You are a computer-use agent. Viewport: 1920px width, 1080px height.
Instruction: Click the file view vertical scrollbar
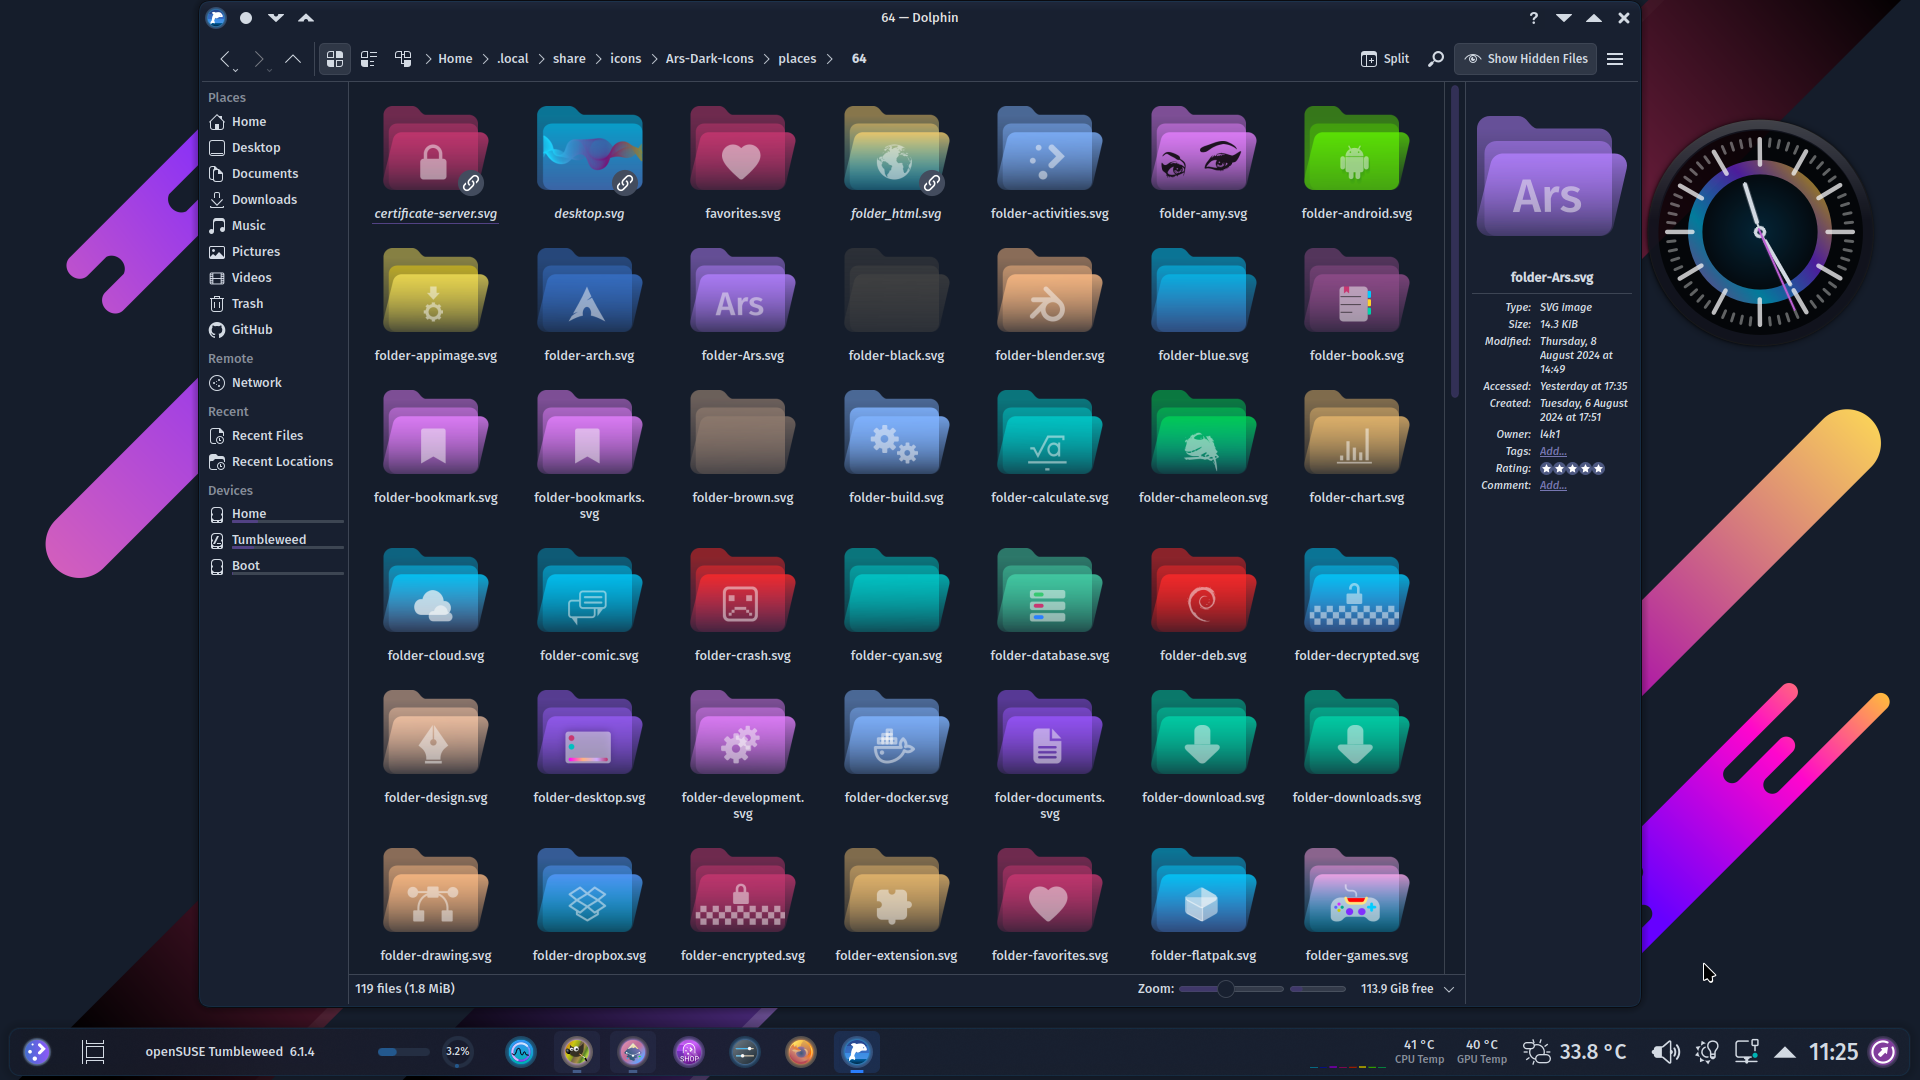(x=1454, y=242)
